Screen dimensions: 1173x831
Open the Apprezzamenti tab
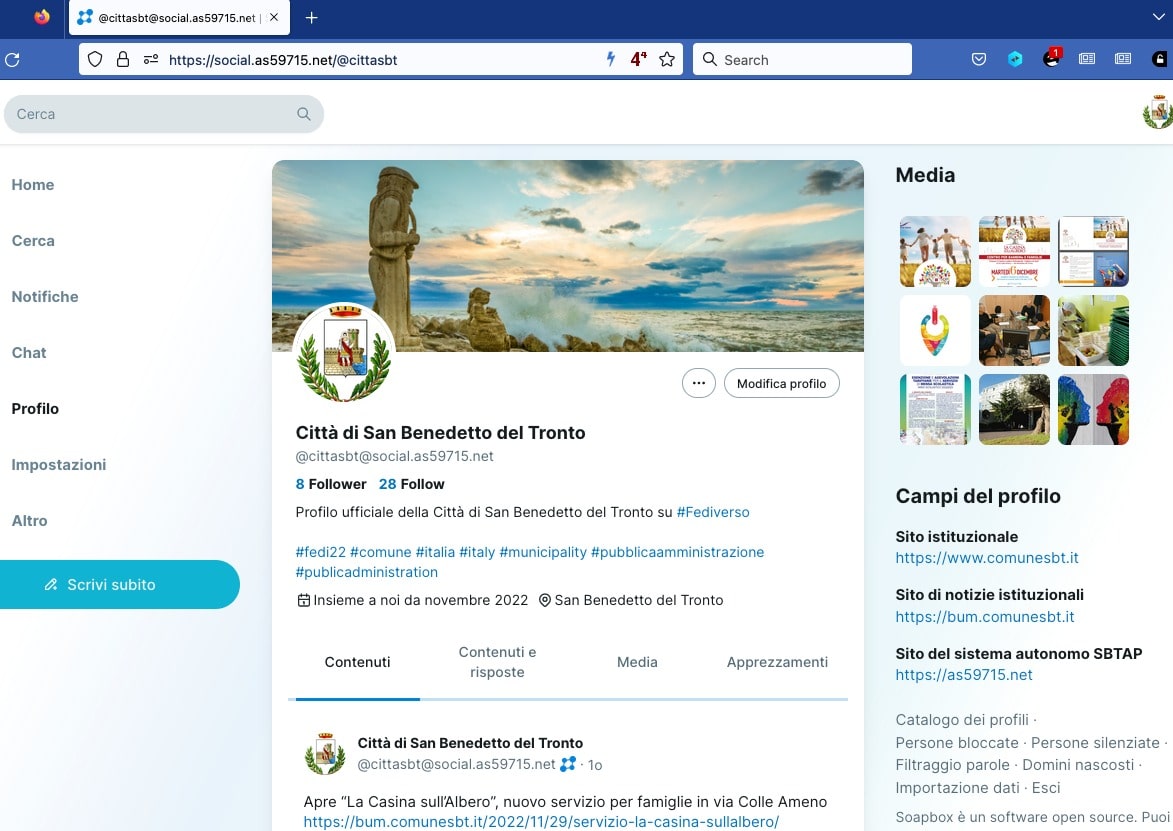pos(777,662)
